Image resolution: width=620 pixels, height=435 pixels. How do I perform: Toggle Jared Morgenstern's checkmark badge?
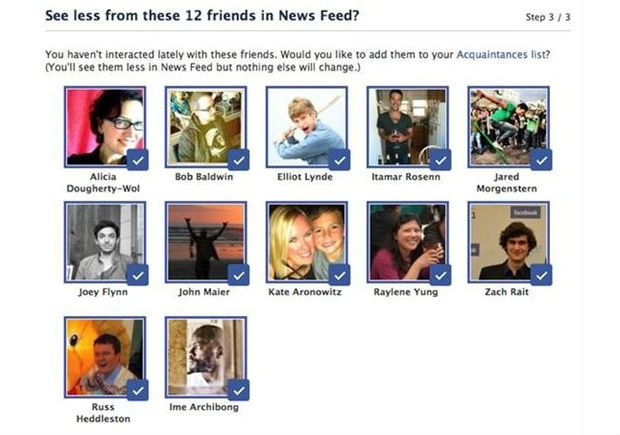coord(541,160)
